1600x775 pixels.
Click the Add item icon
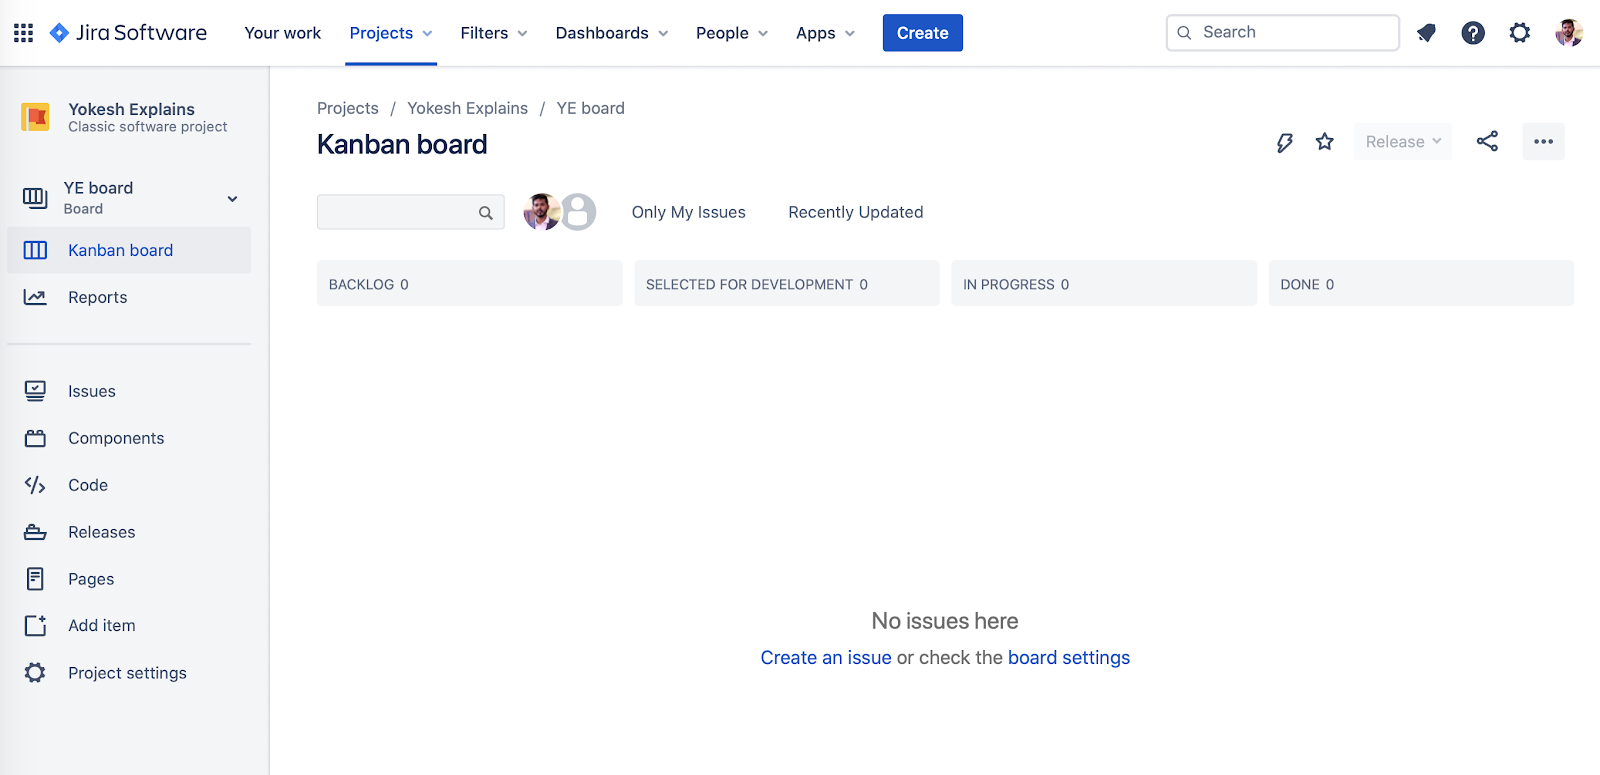click(35, 626)
